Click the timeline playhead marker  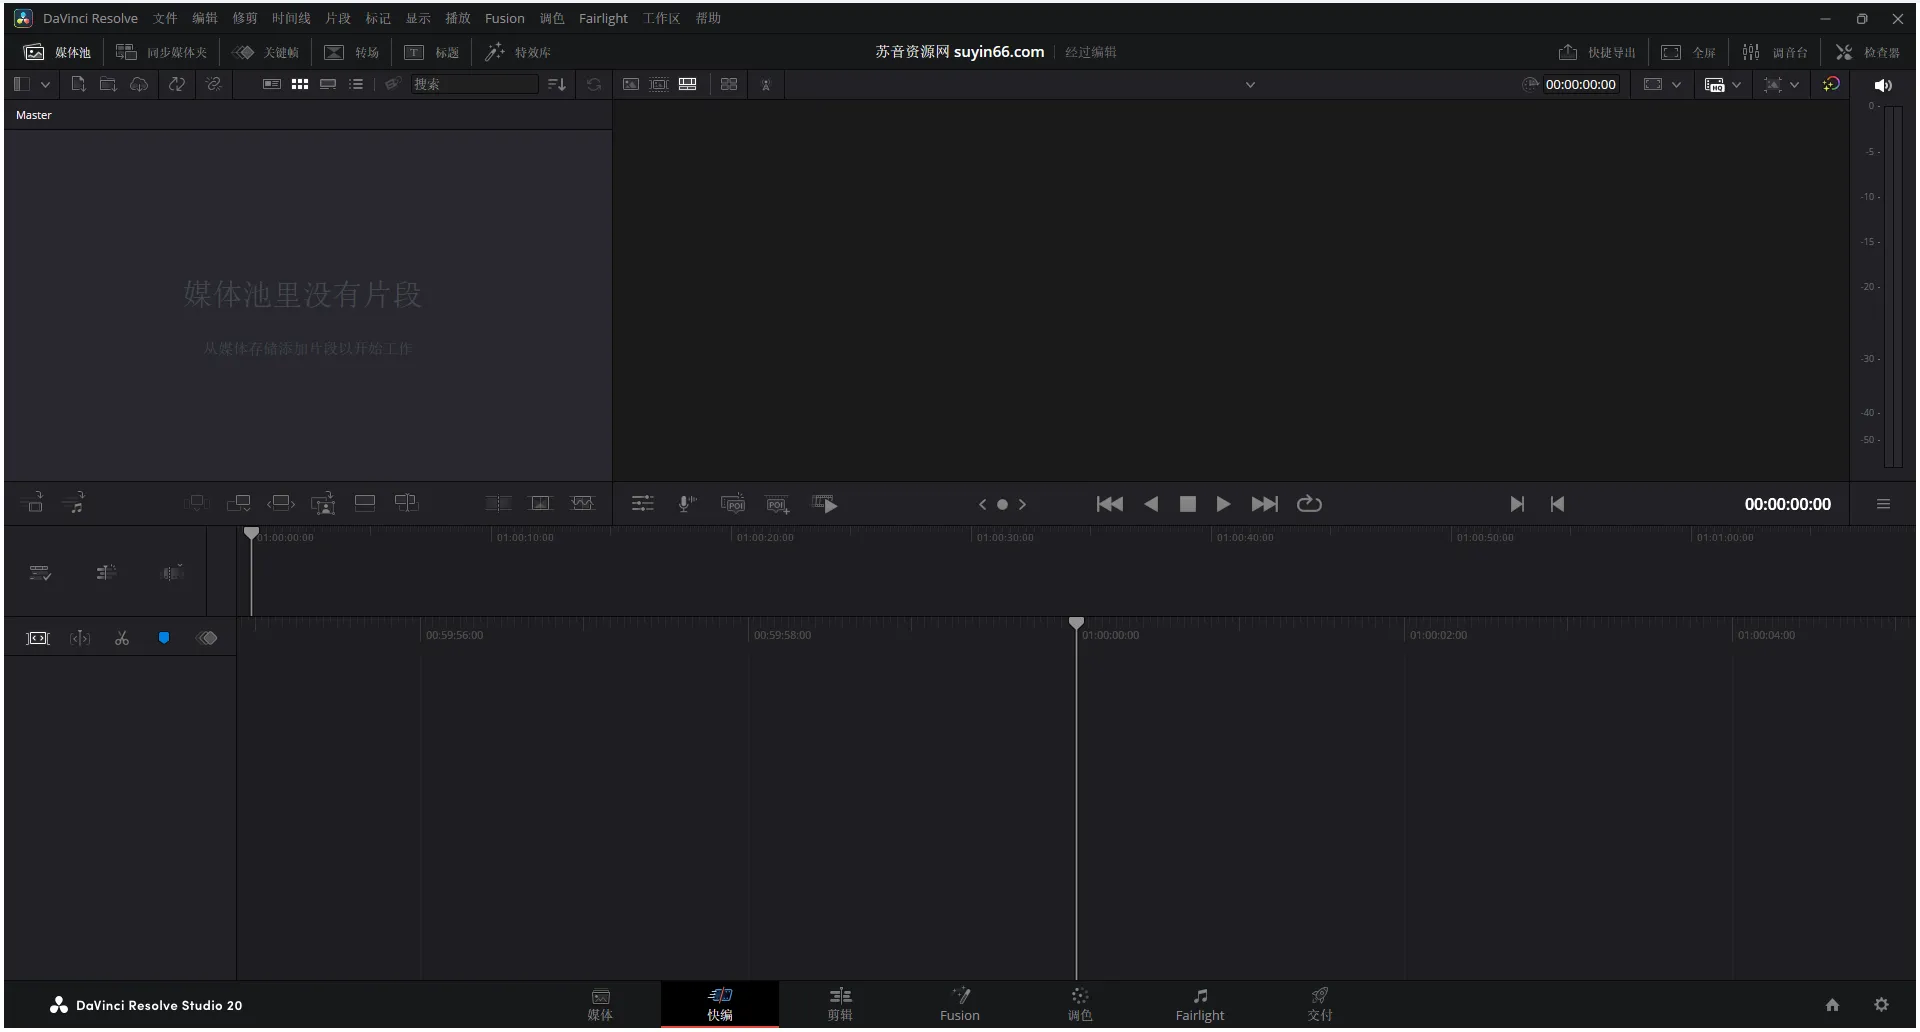[1077, 622]
